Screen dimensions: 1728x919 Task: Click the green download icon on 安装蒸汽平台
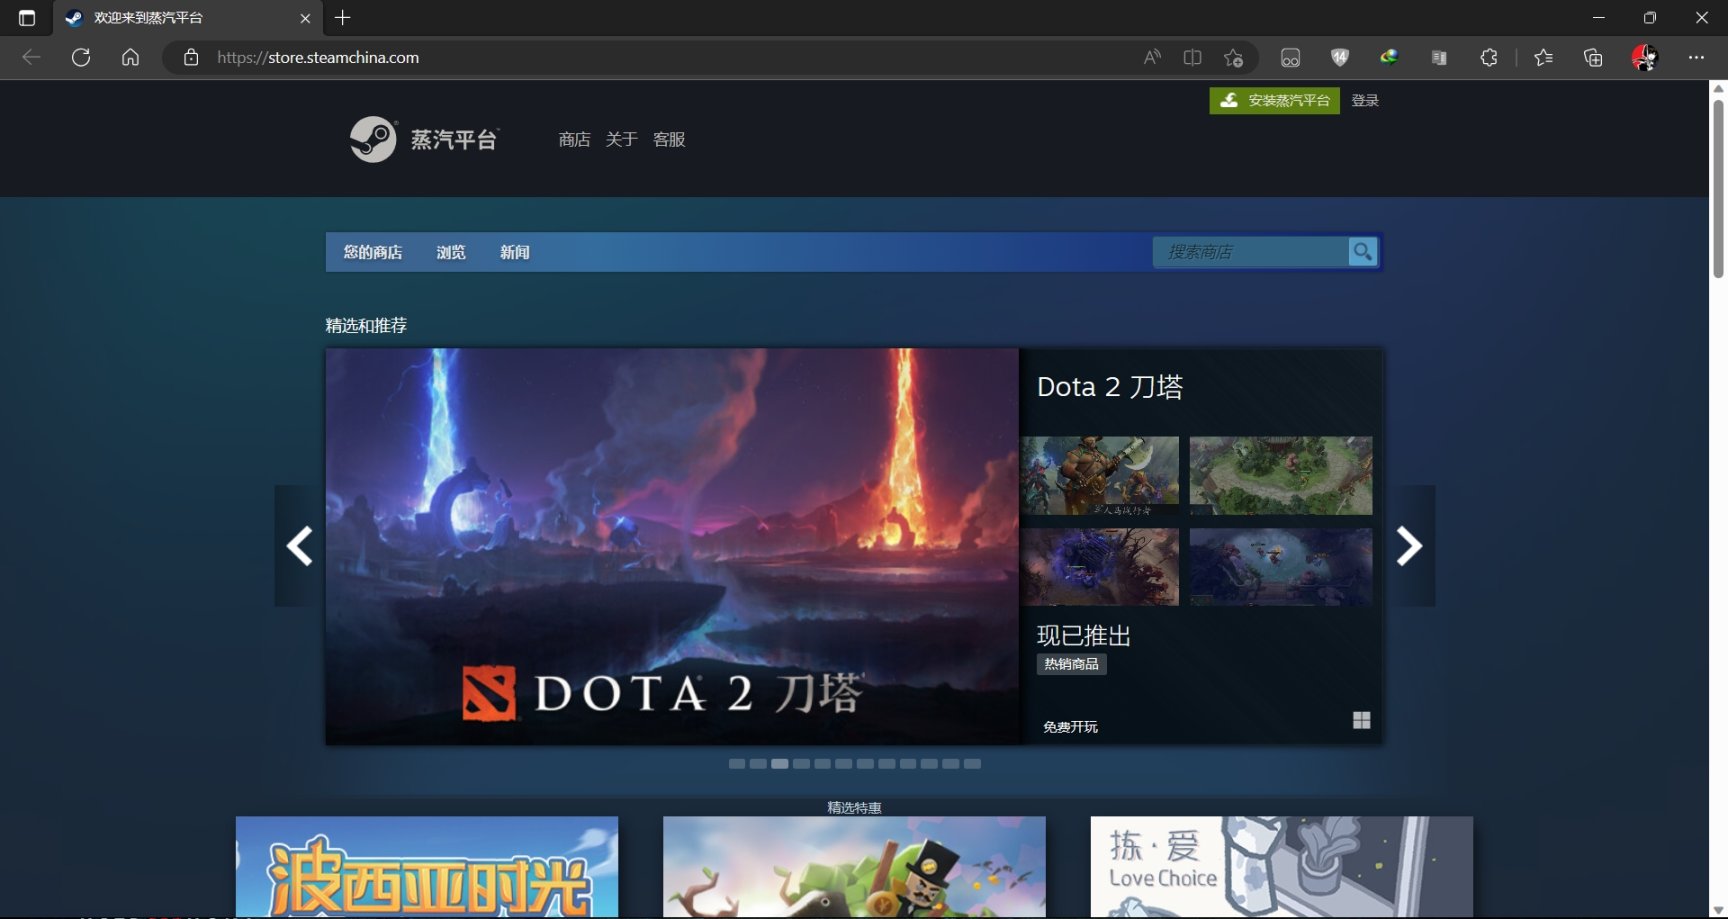1229,100
